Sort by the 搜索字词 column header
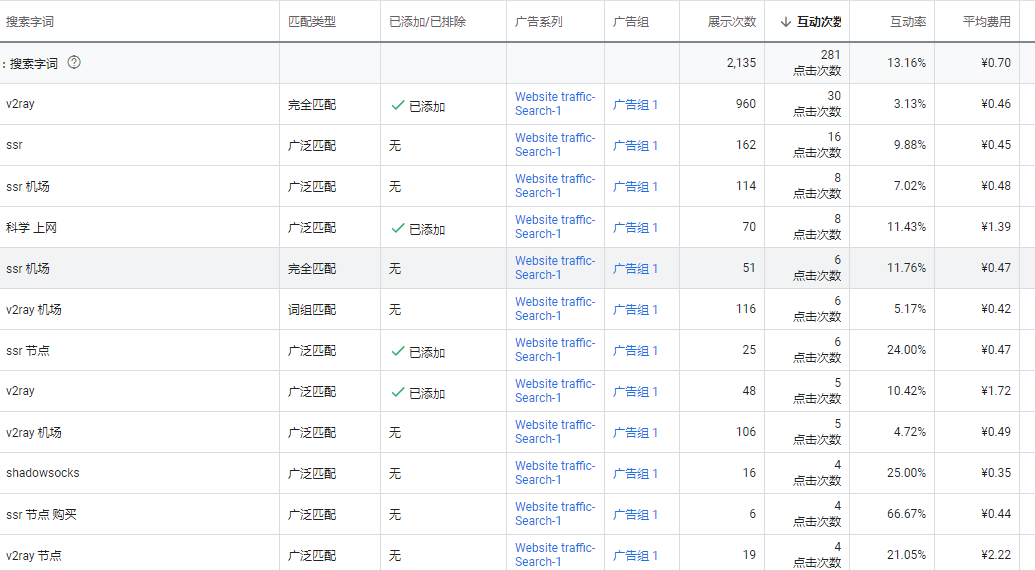 (30, 22)
